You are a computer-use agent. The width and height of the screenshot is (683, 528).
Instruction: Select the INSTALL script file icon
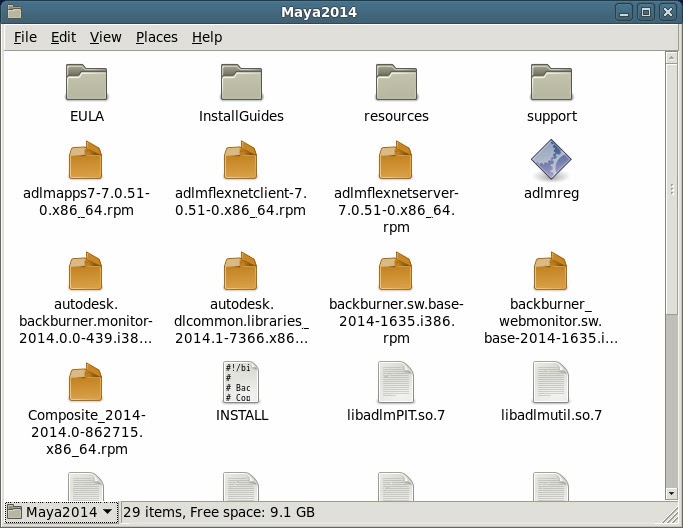point(241,382)
